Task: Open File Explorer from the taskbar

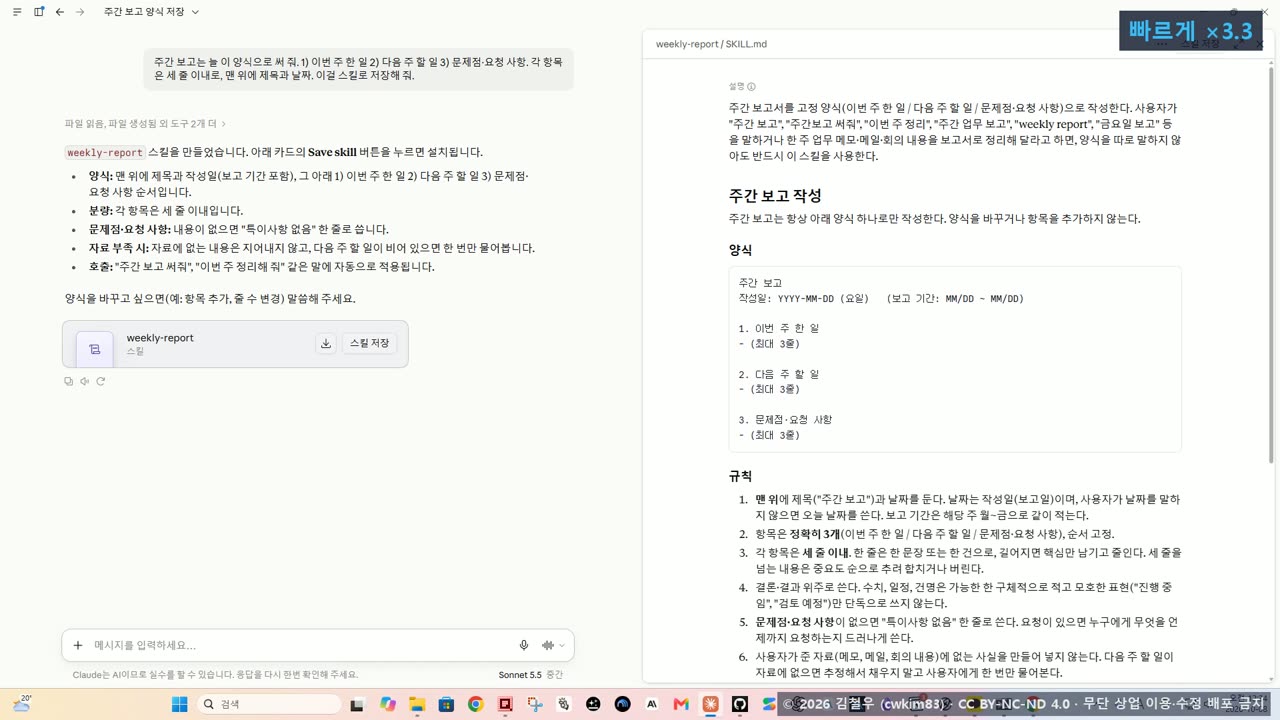Action: coord(417,704)
